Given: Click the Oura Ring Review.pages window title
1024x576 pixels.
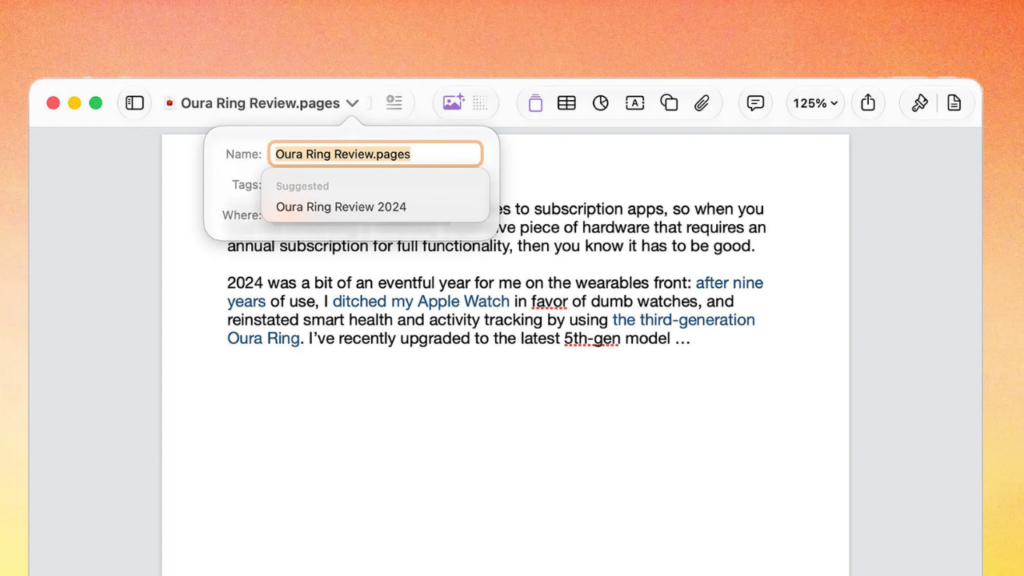Looking at the screenshot, I should pos(260,103).
